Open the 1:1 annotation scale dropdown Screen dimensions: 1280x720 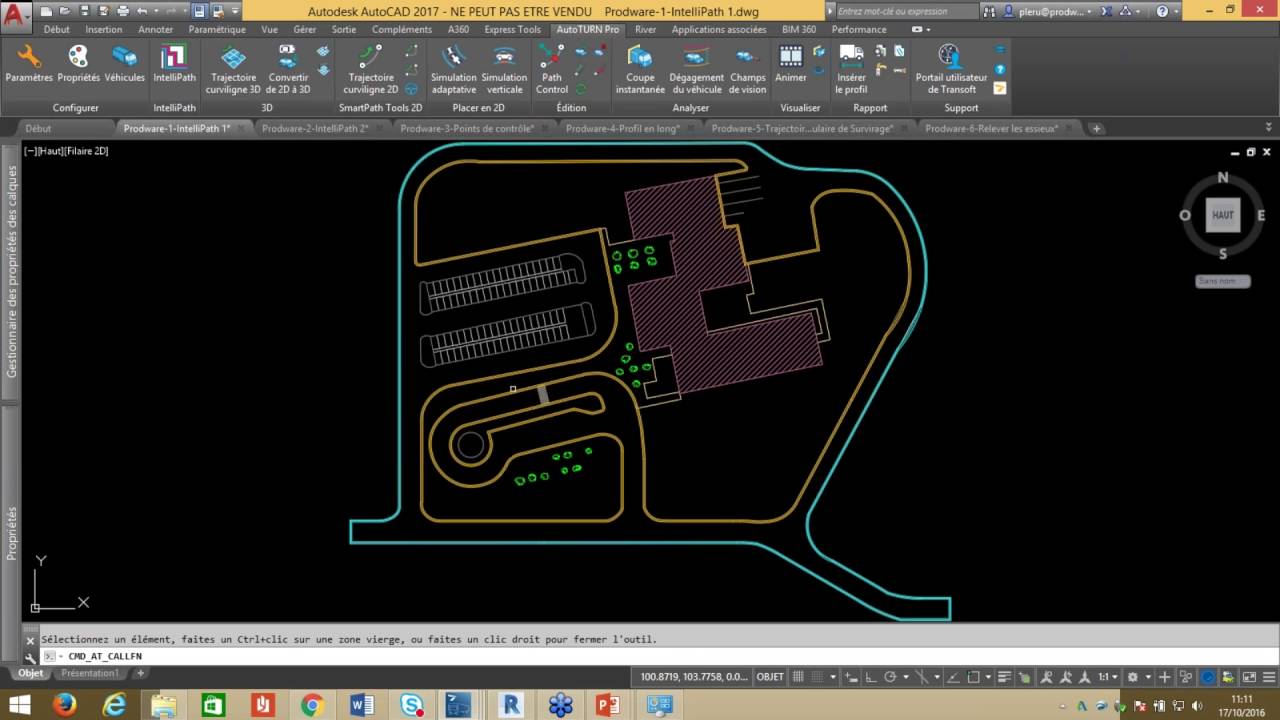(x=1108, y=677)
